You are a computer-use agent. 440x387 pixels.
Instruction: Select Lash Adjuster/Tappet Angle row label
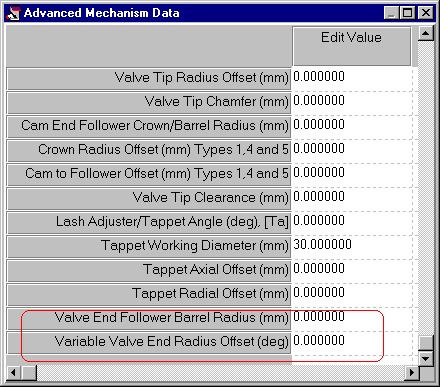point(149,223)
